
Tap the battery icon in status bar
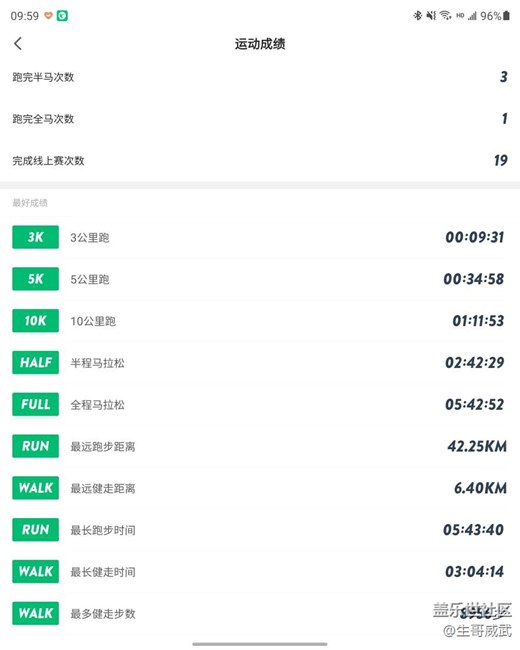(x=506, y=16)
